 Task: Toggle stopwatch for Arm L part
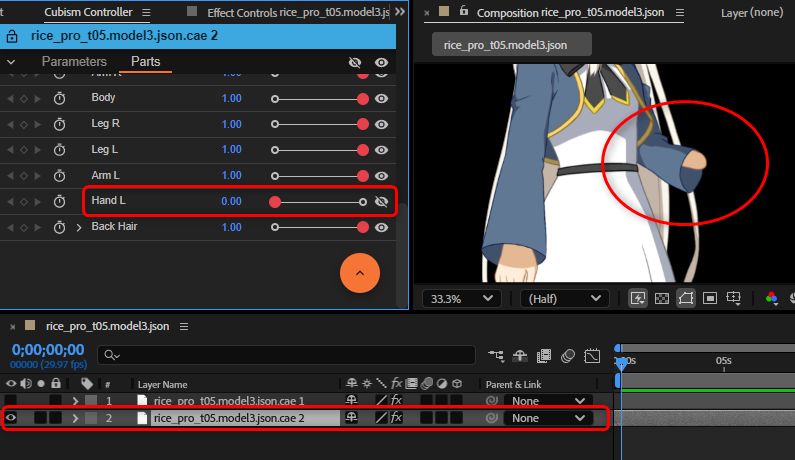click(59, 176)
